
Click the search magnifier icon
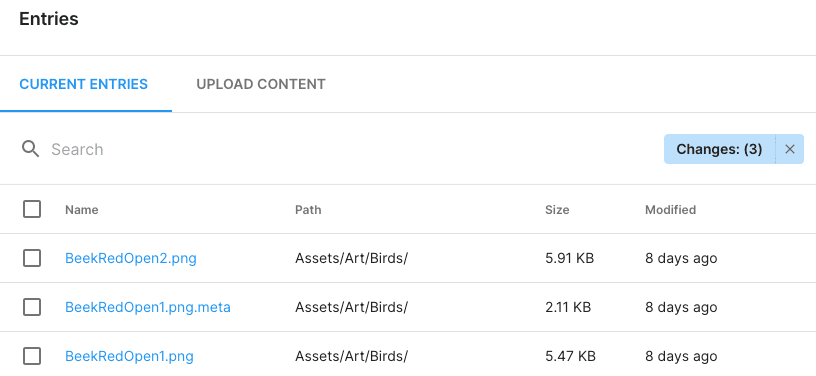(x=30, y=149)
